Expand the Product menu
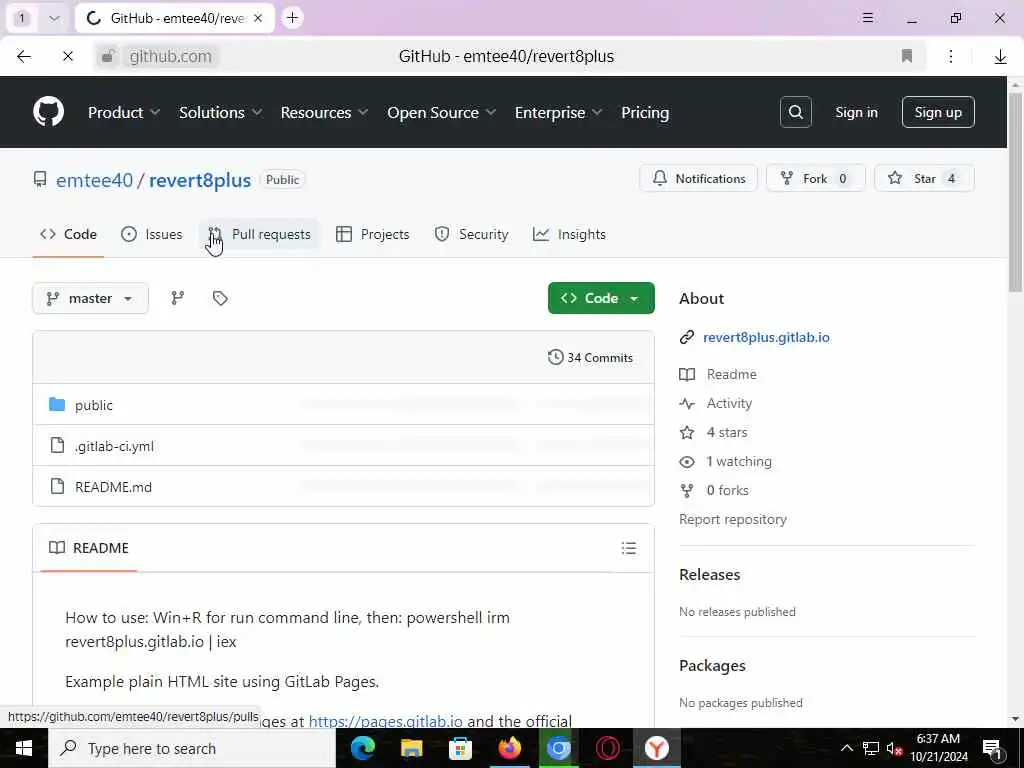Screen dimensions: 1024x768 click(x=124, y=112)
